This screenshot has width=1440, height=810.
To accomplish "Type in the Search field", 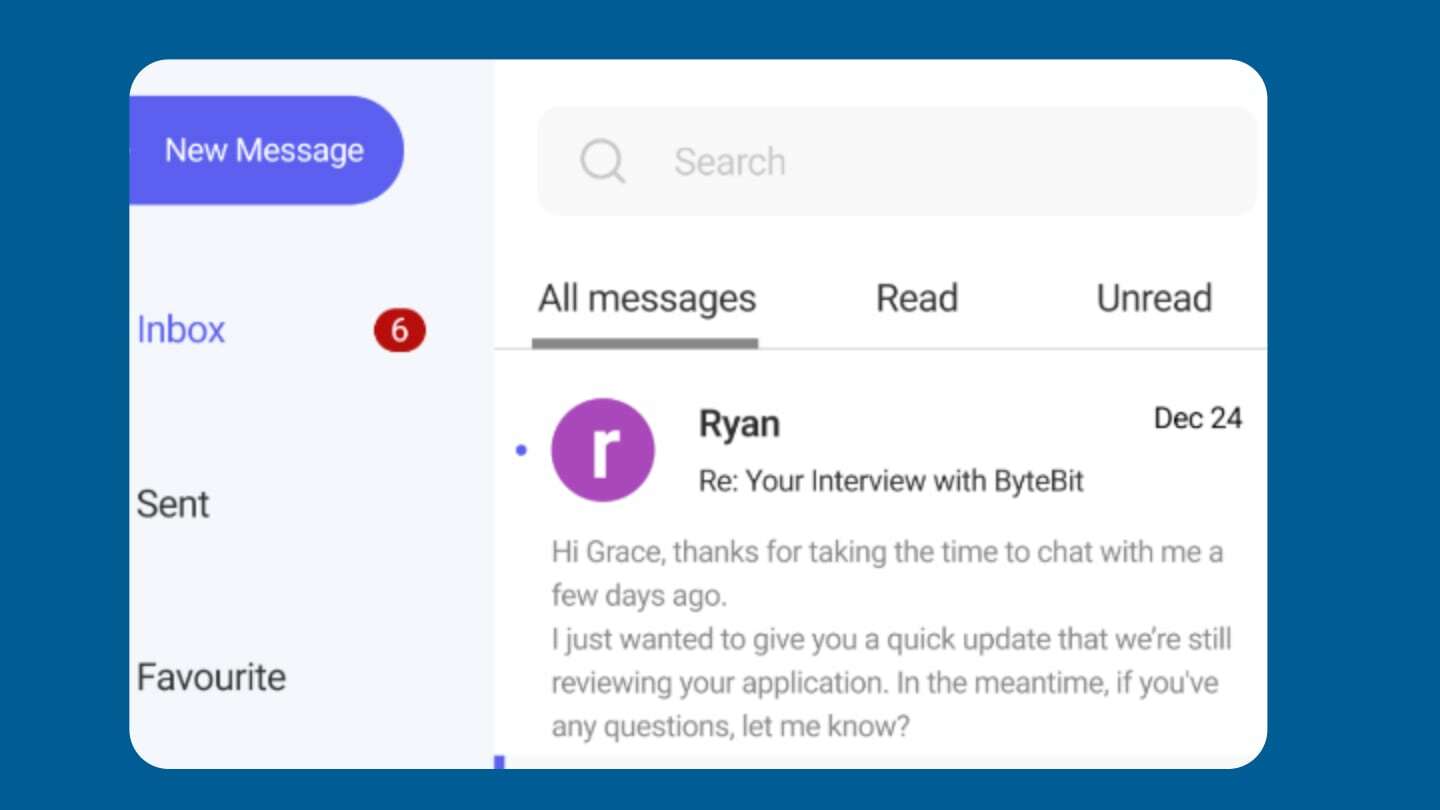I will [x=900, y=161].
